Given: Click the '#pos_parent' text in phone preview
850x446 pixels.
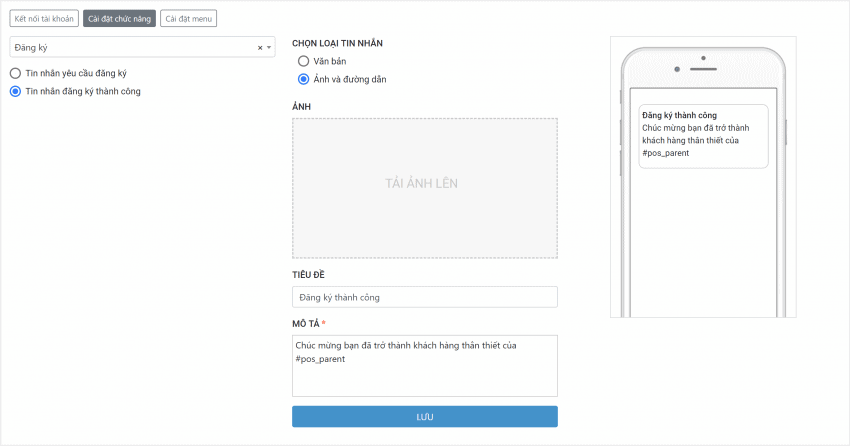Looking at the screenshot, I should (666, 154).
